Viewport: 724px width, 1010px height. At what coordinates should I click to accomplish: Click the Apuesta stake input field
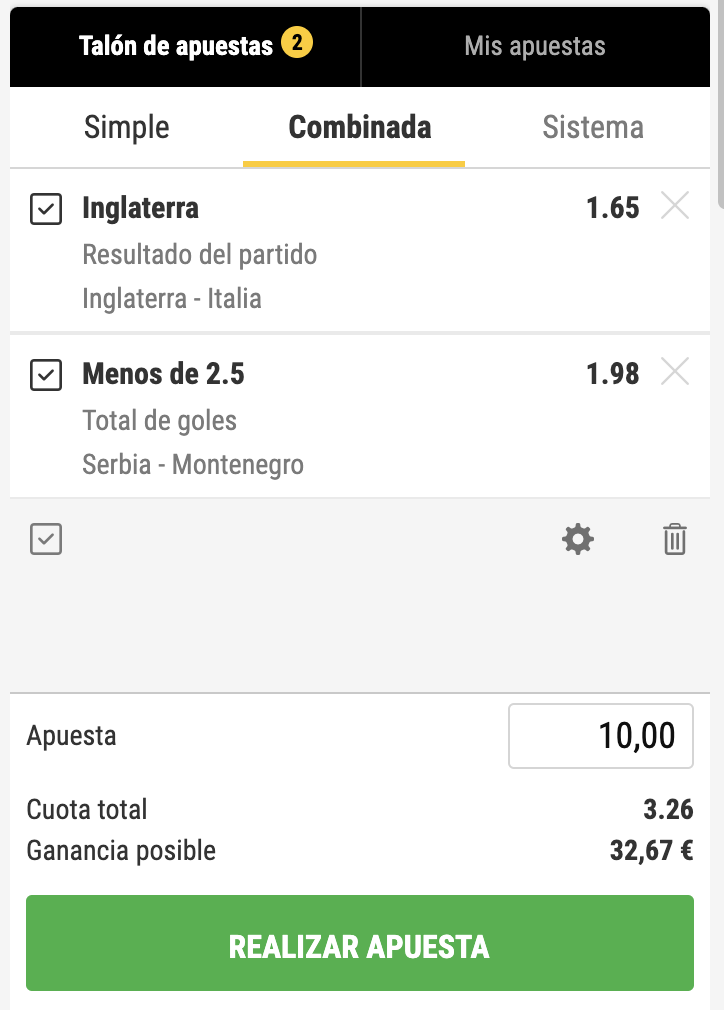(x=601, y=737)
